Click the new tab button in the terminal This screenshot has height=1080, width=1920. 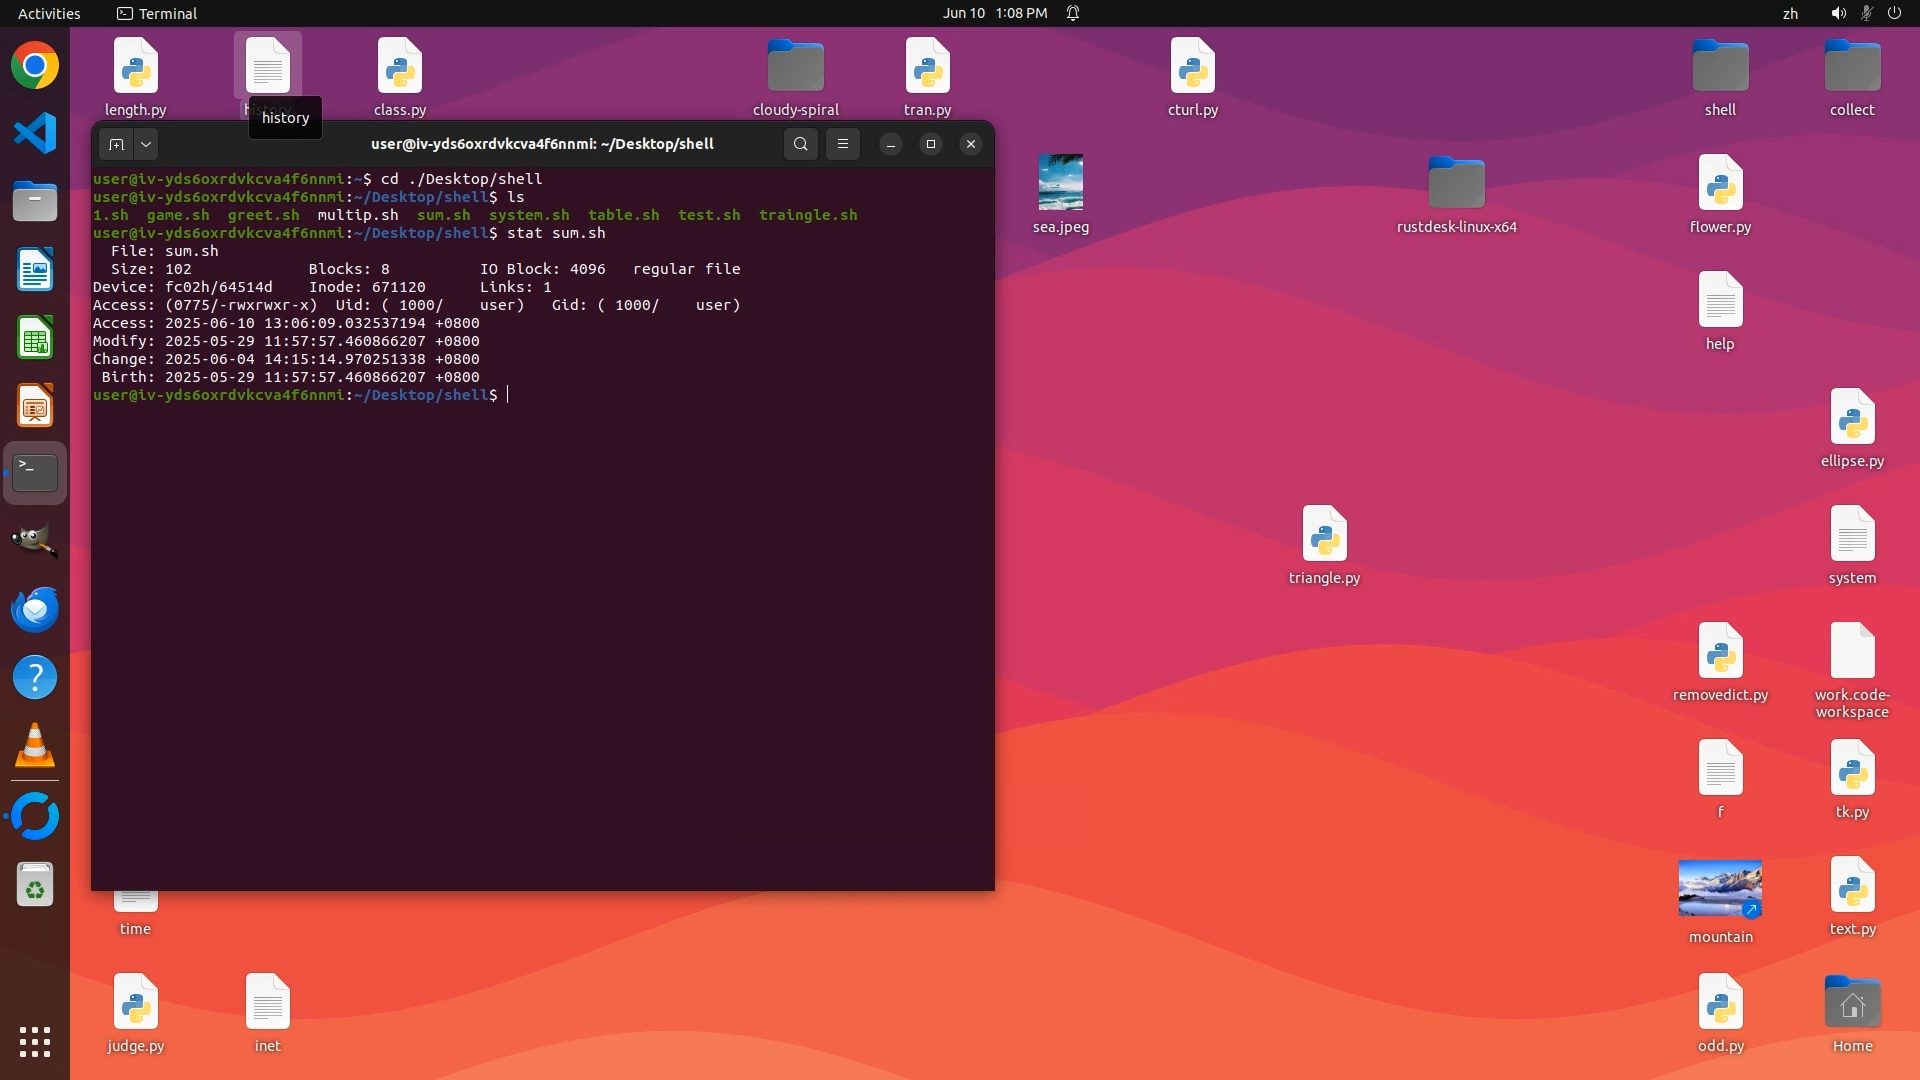click(116, 144)
